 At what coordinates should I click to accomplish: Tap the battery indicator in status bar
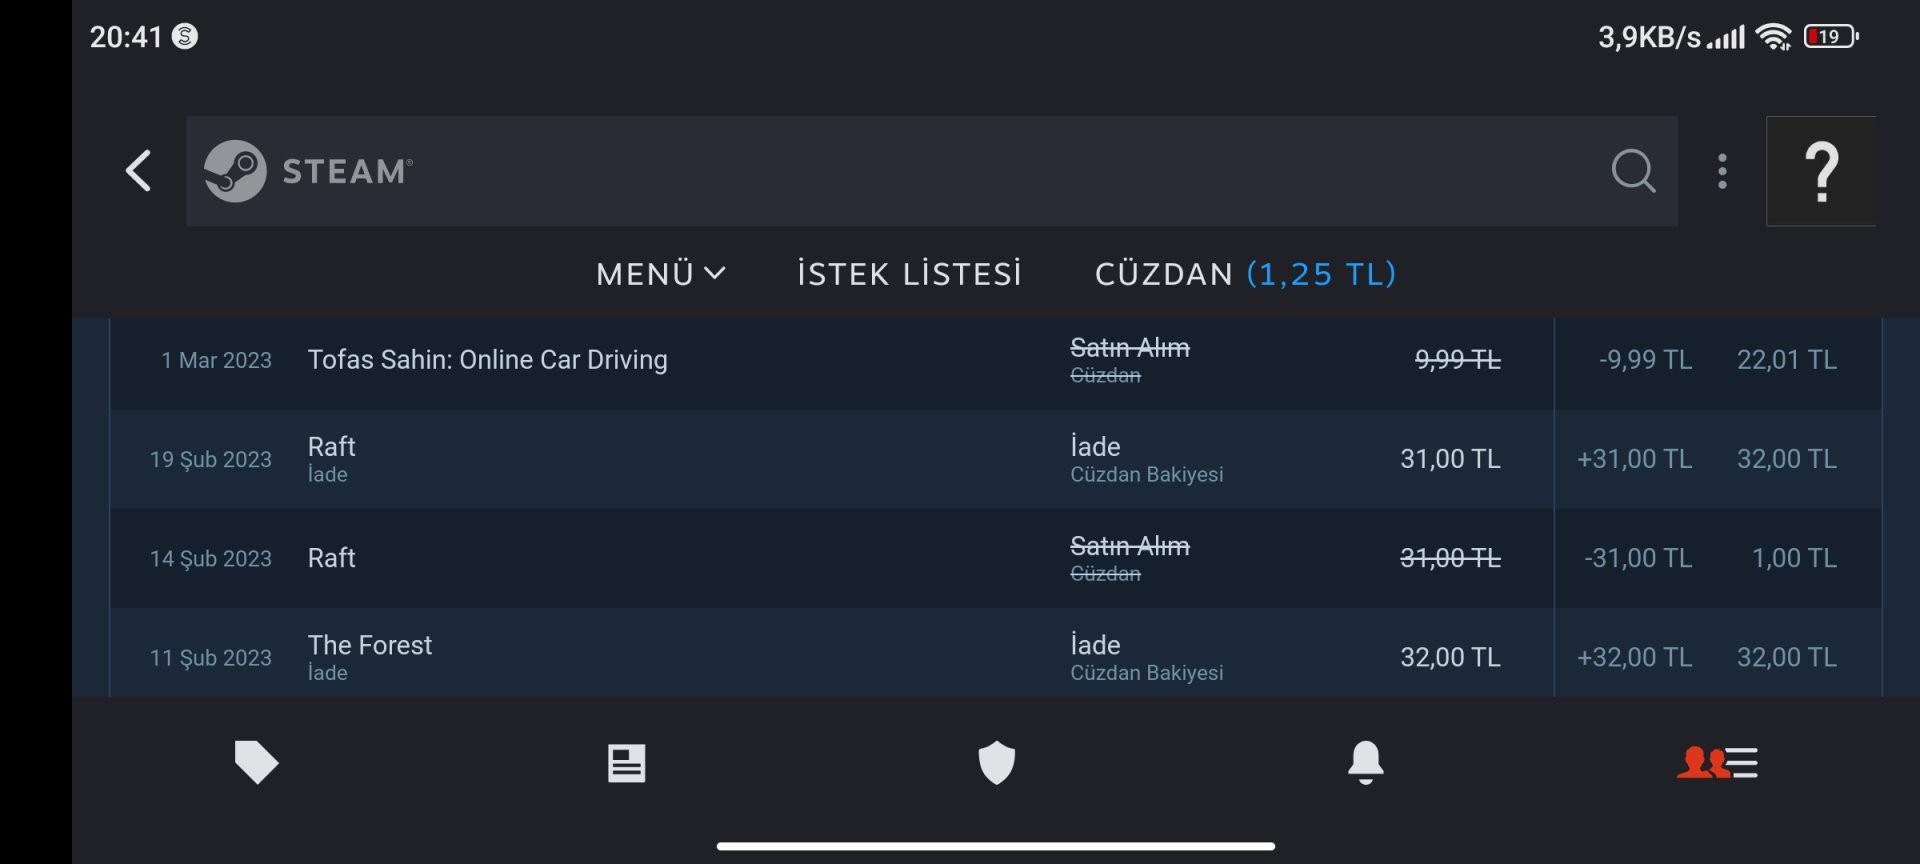1831,37
